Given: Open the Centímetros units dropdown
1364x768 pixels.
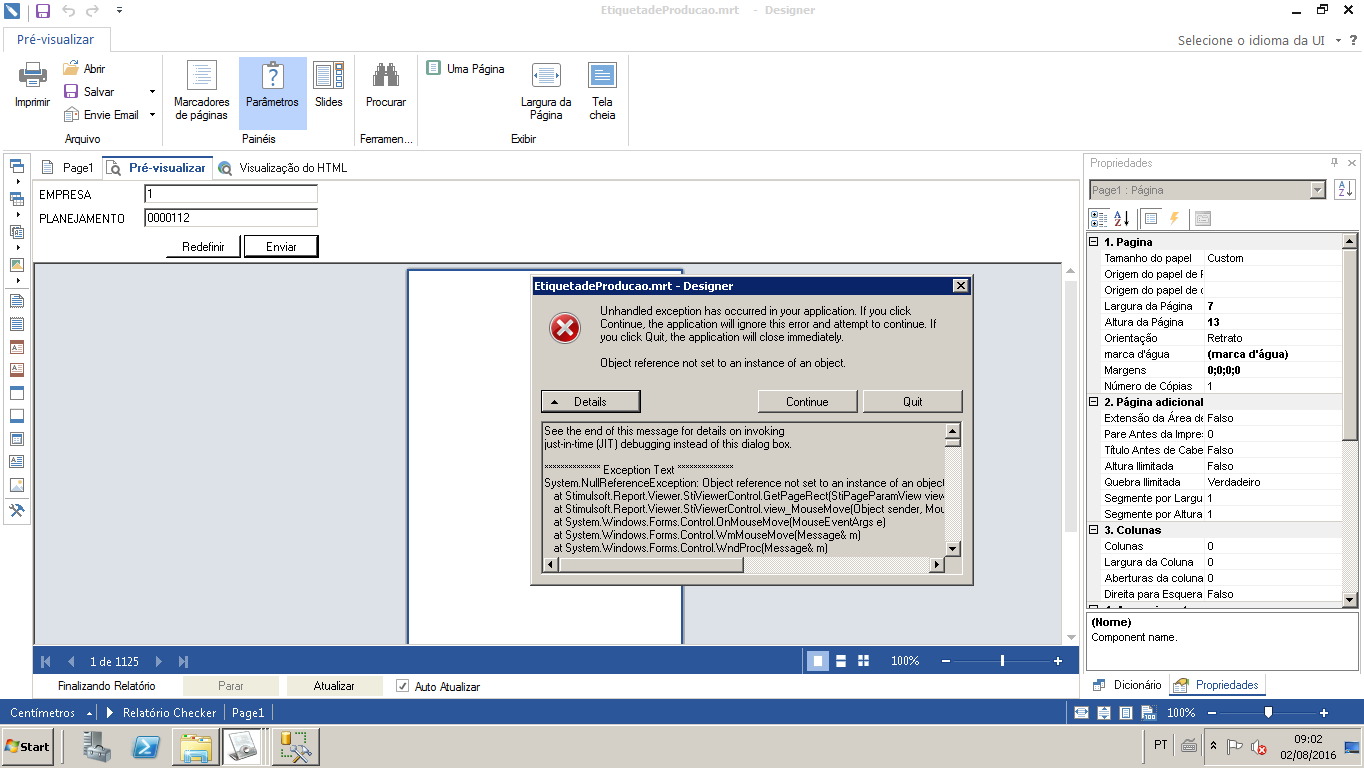Looking at the screenshot, I should coord(50,713).
